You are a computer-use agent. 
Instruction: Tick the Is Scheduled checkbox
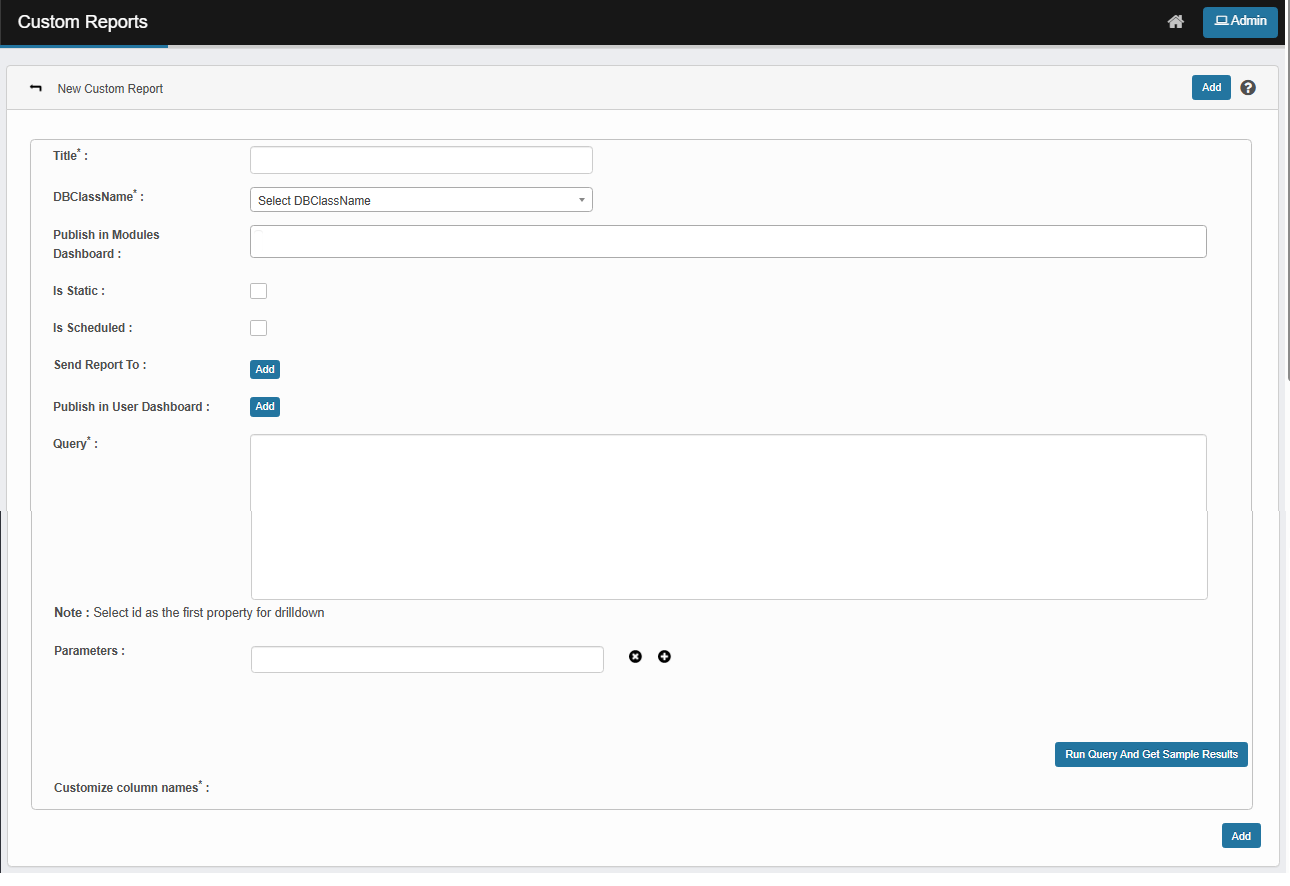(259, 328)
